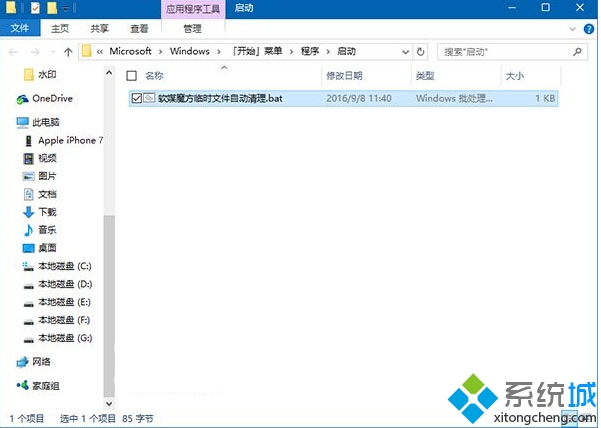This screenshot has width=601, height=428.
Task: Open the OneDrive item in sidebar
Action: coord(51,98)
